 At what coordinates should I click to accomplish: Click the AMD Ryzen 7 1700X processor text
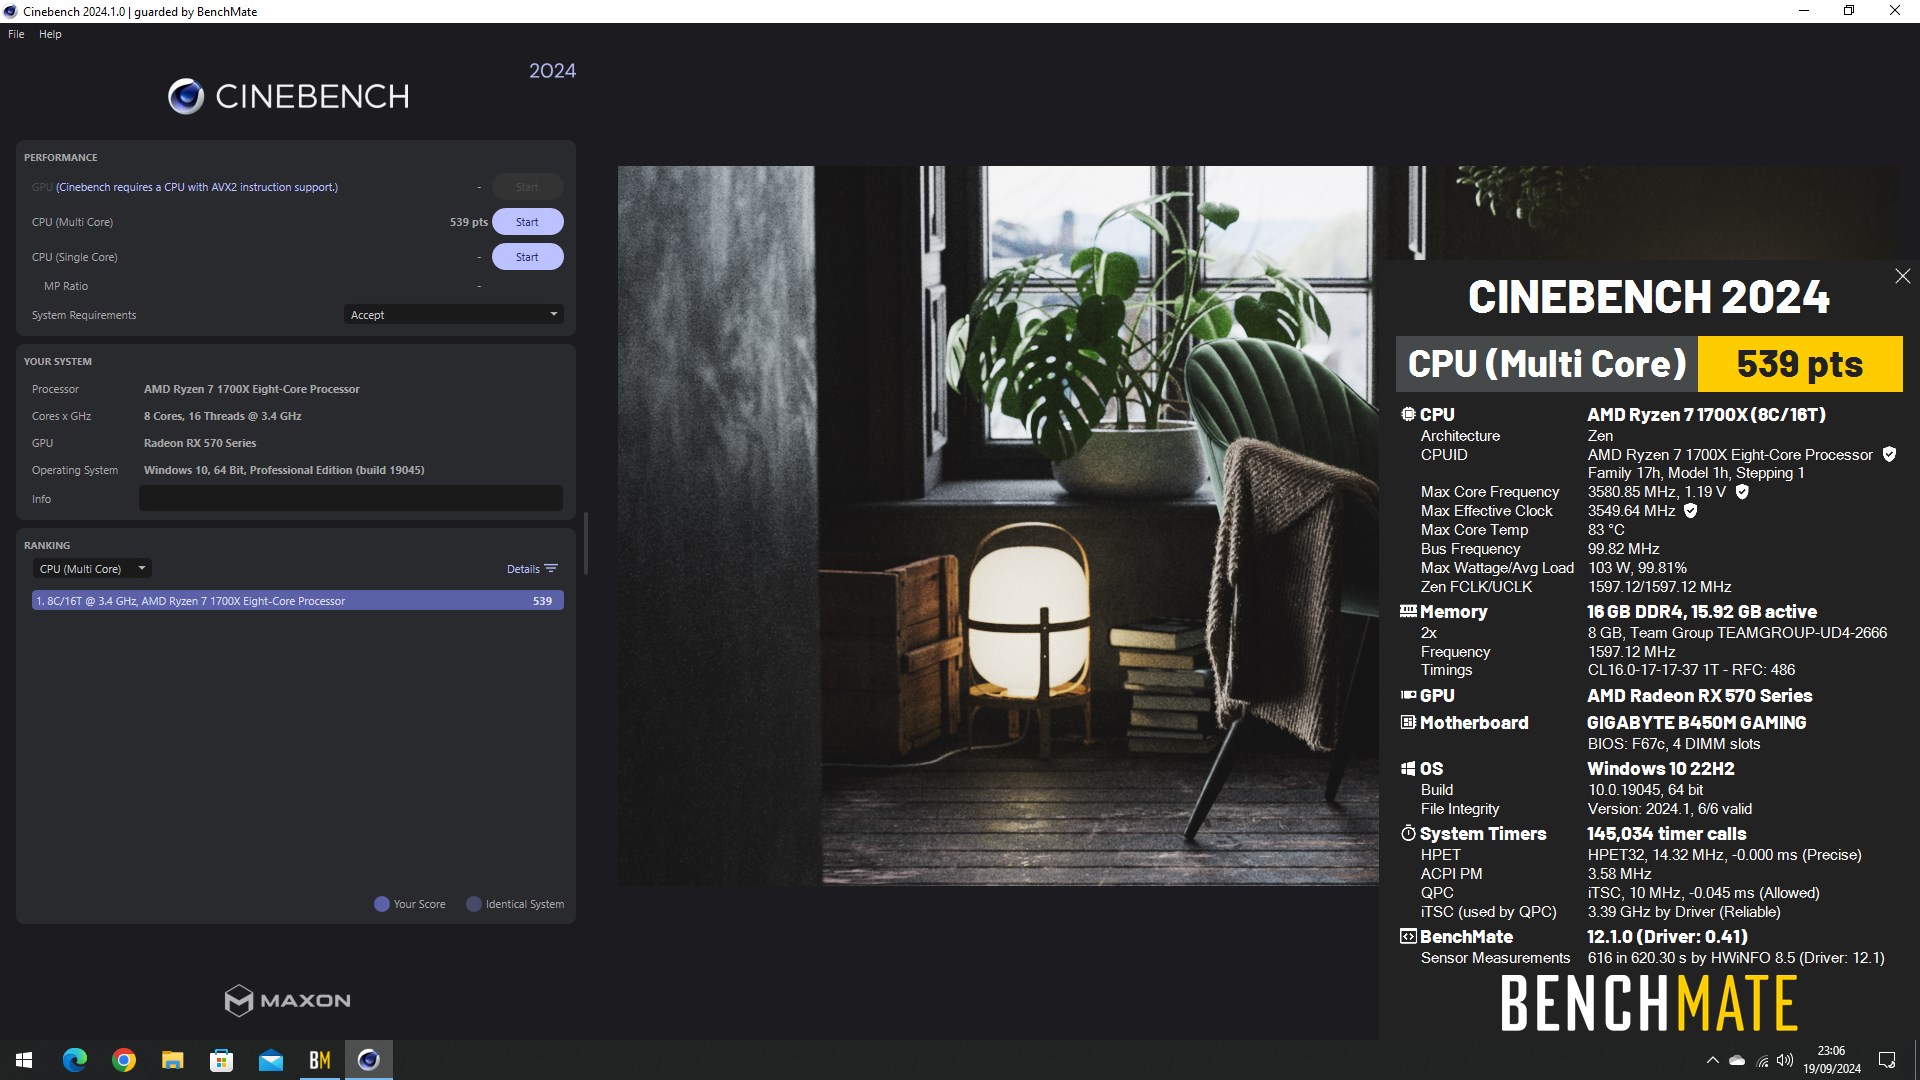(x=251, y=389)
